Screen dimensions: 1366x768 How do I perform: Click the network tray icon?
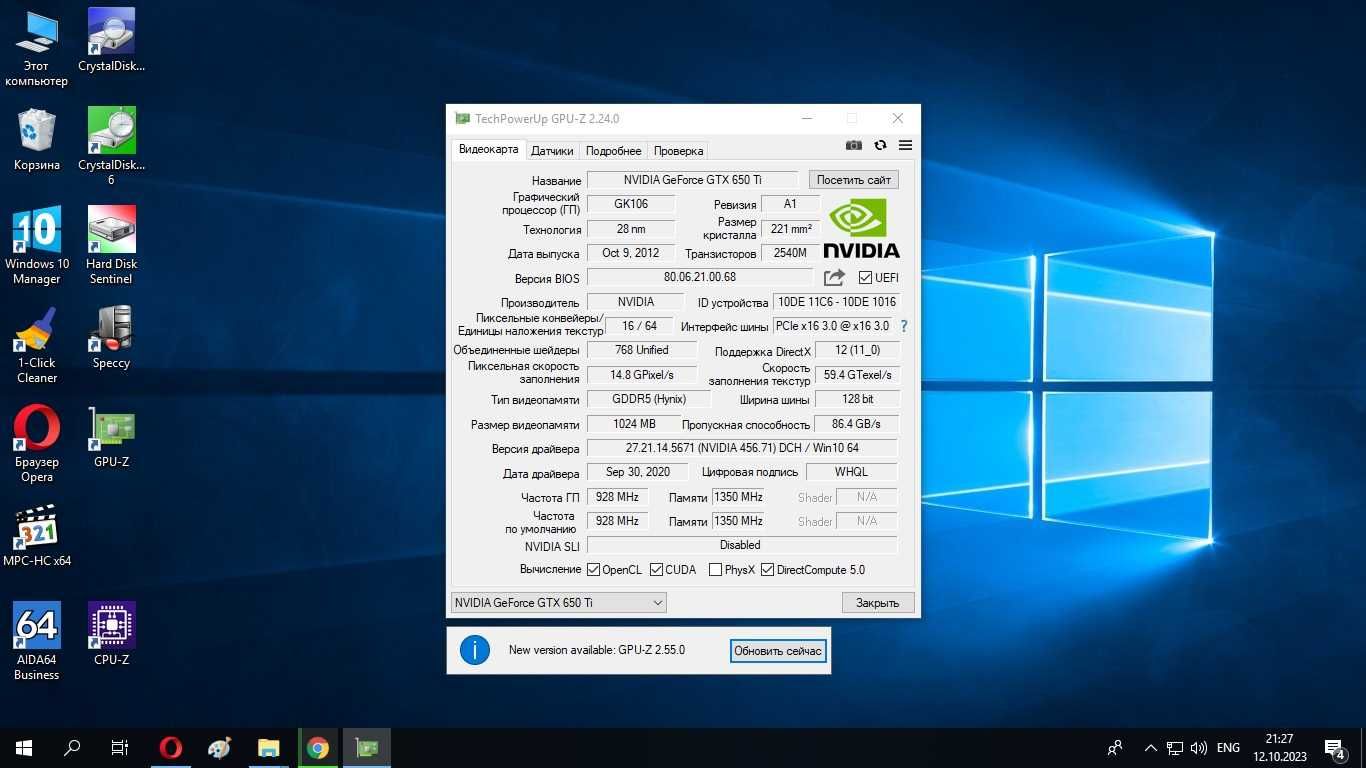tap(1175, 747)
